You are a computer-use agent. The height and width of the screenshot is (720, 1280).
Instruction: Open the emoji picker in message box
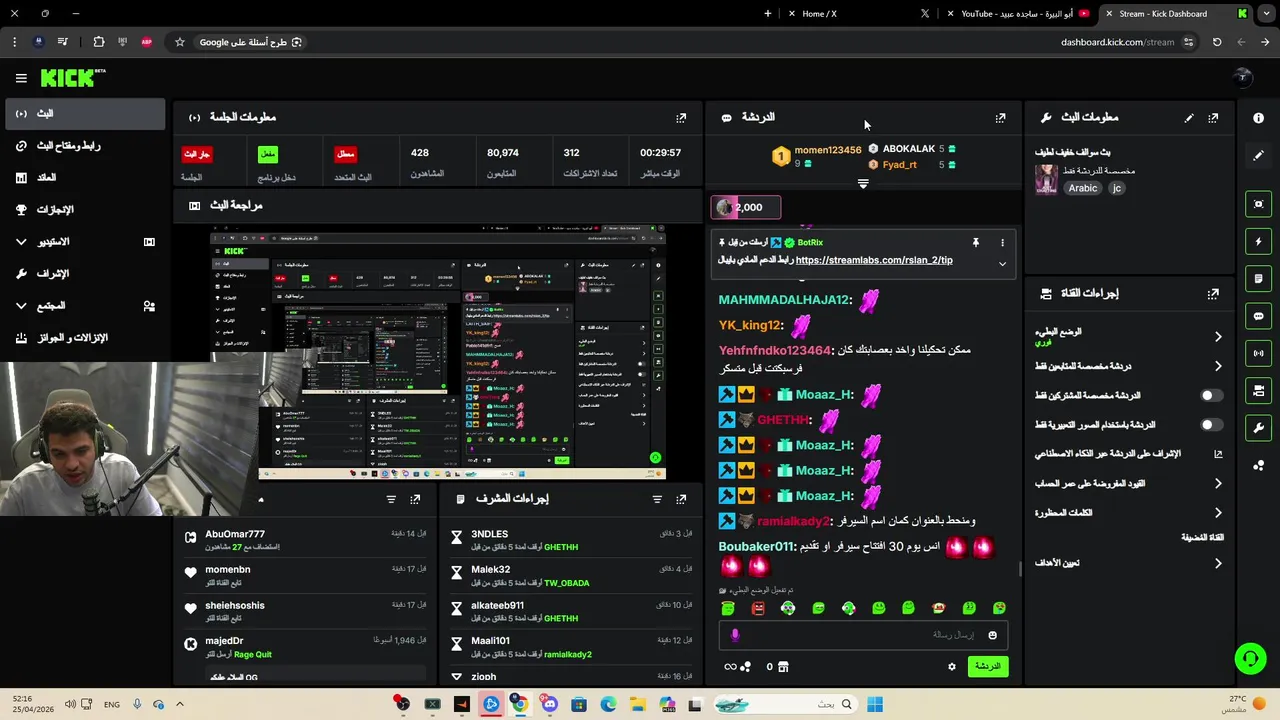coord(992,635)
